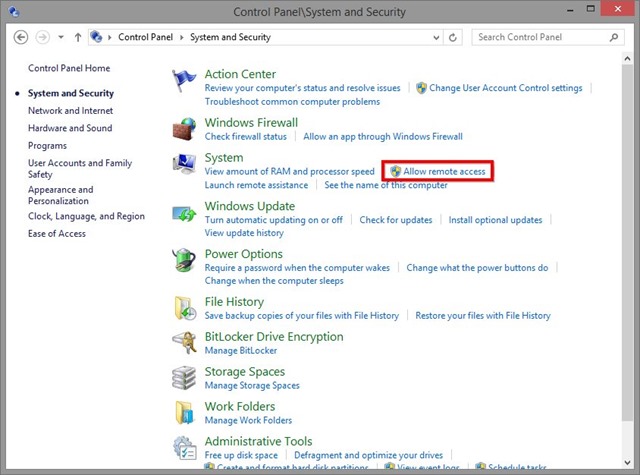This screenshot has height=475, width=640.
Task: Click Require a password when computer wakes
Action: tap(297, 268)
